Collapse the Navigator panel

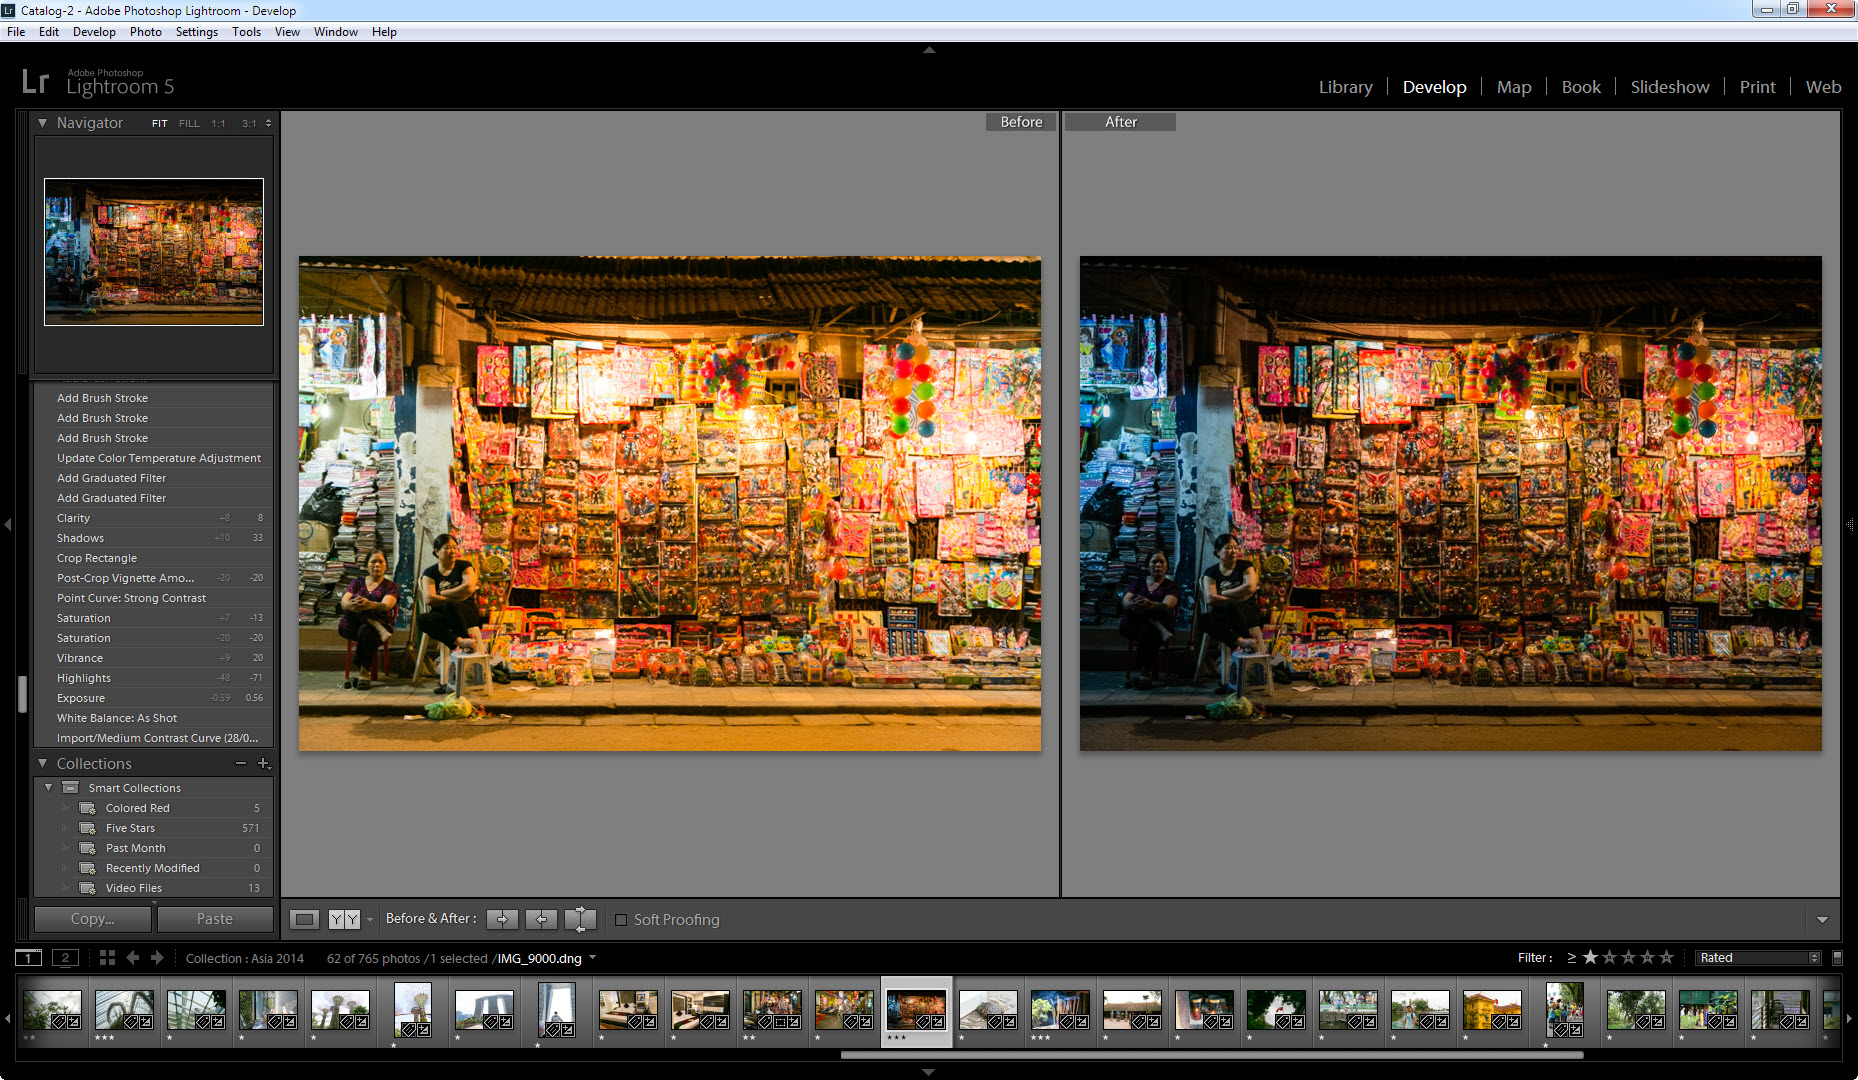pyautogui.click(x=43, y=123)
